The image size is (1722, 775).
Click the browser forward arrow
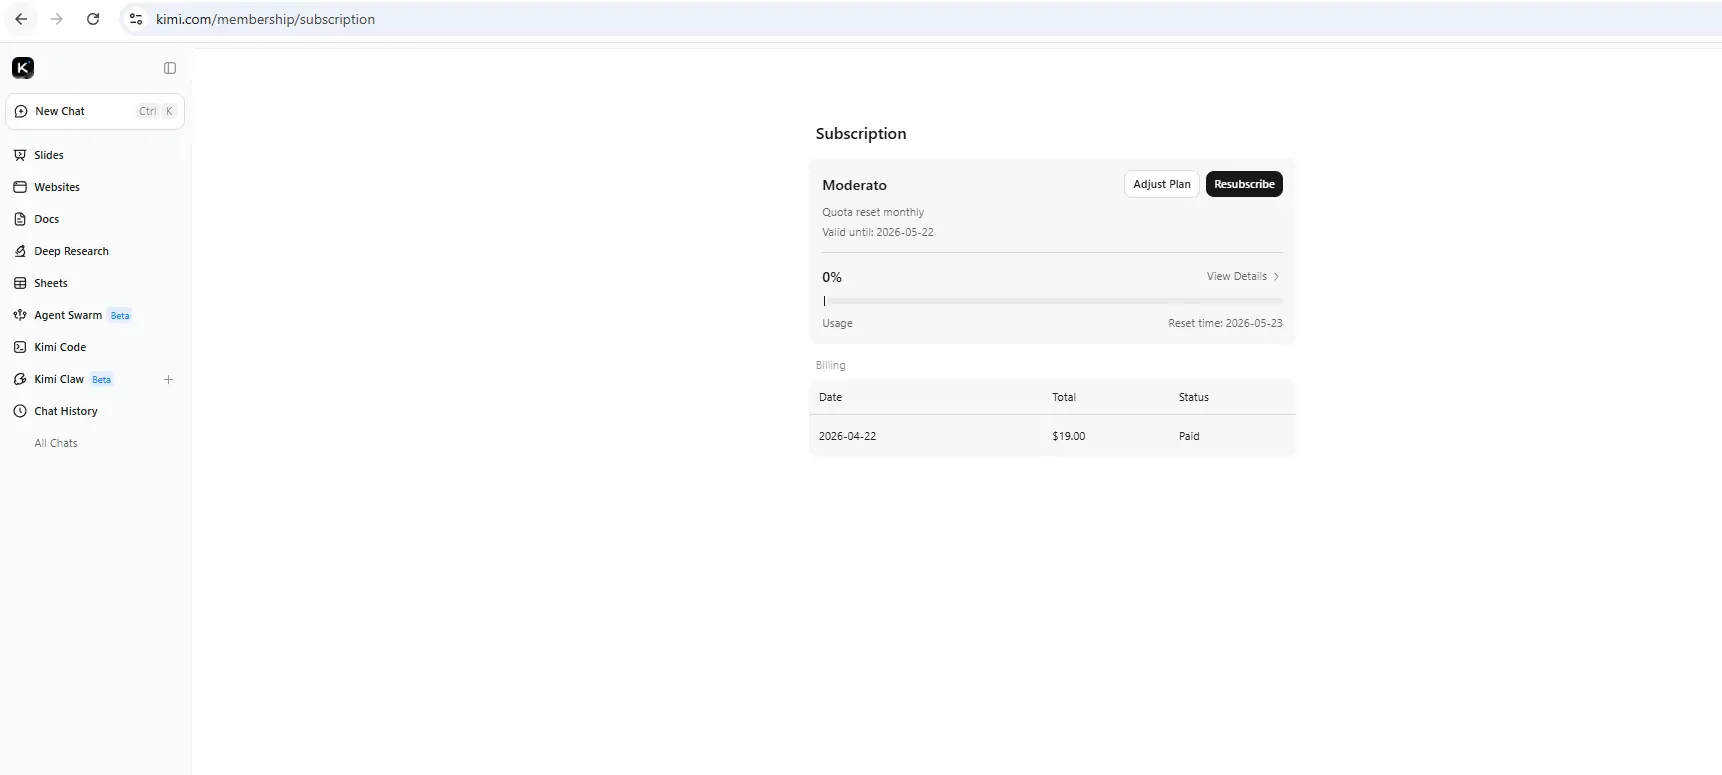click(x=57, y=19)
